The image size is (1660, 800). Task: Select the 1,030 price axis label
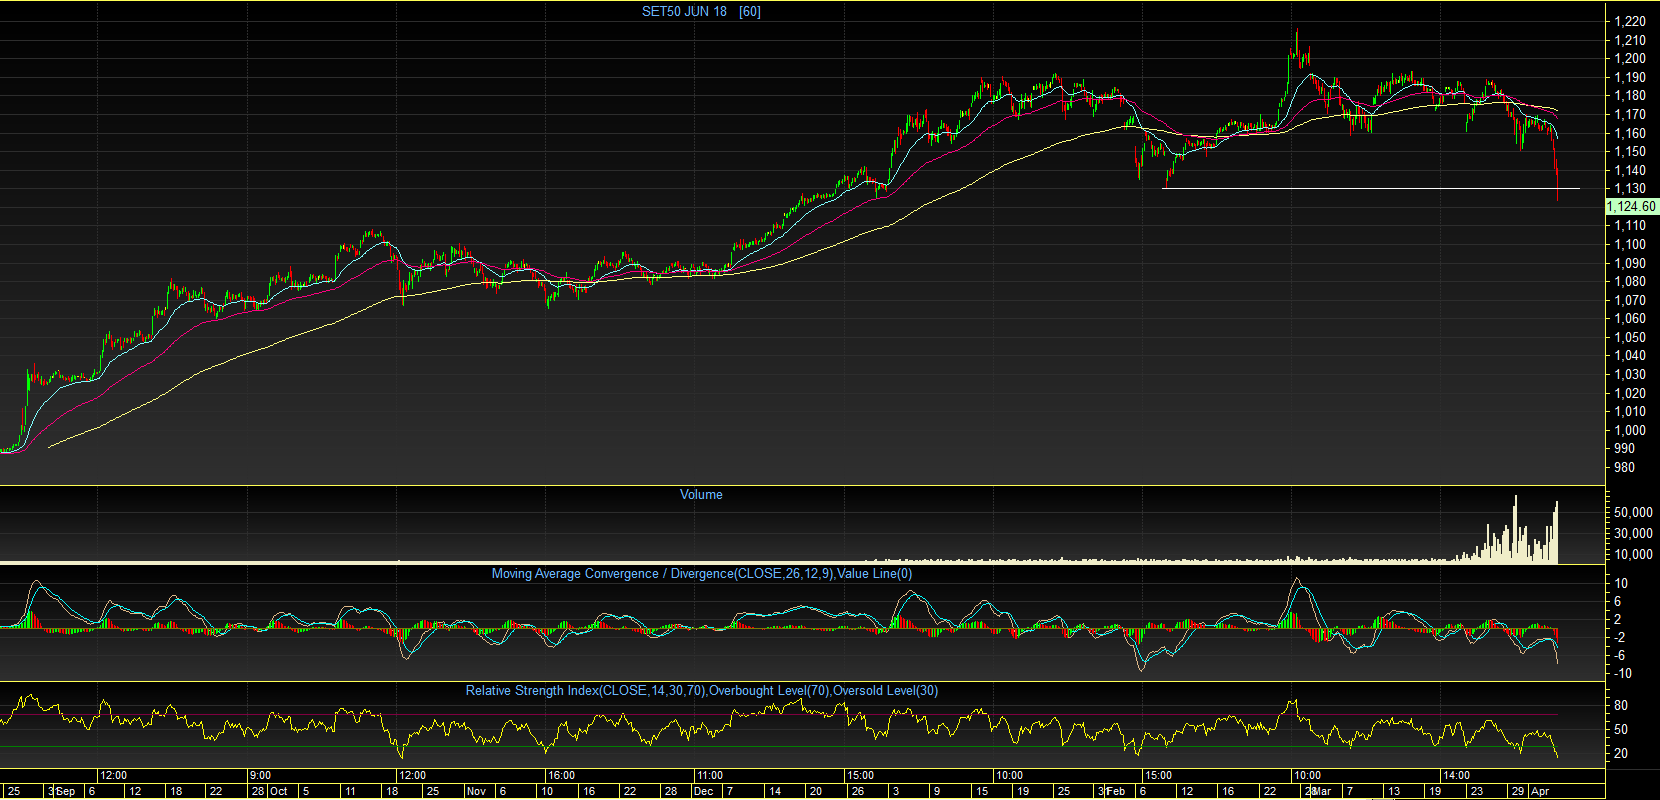coord(1630,375)
